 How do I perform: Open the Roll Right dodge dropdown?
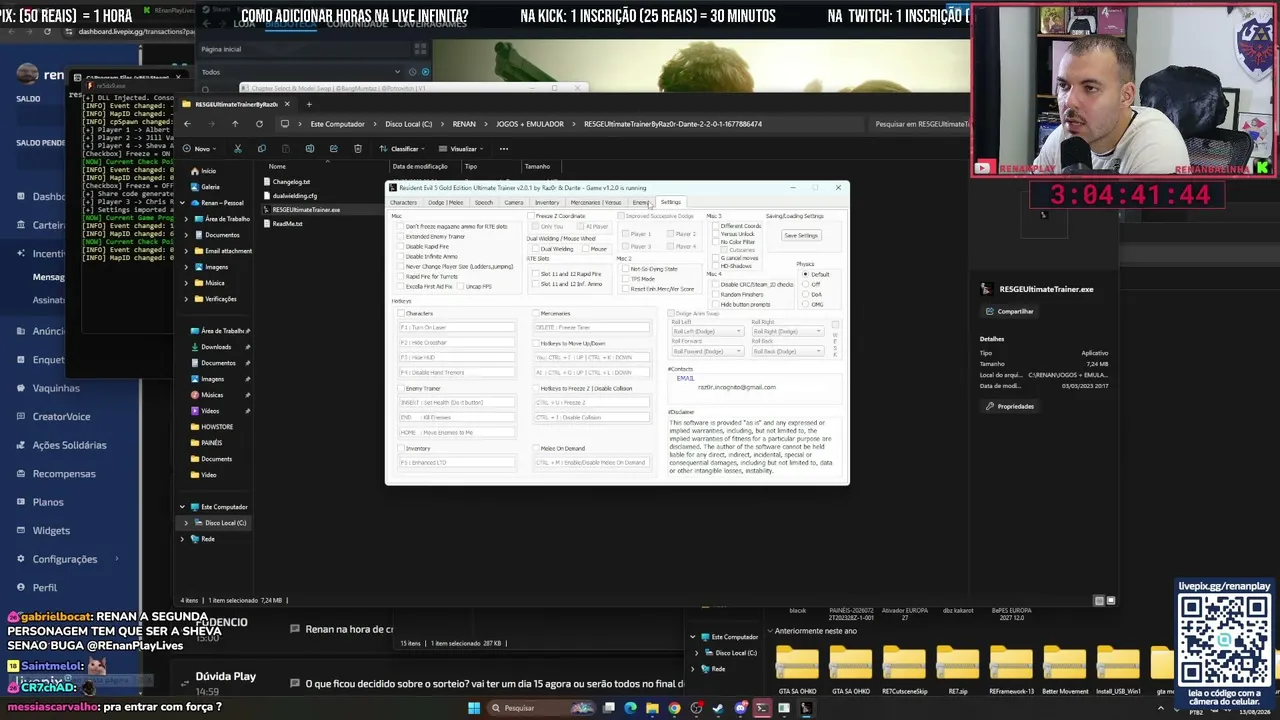click(x=787, y=332)
